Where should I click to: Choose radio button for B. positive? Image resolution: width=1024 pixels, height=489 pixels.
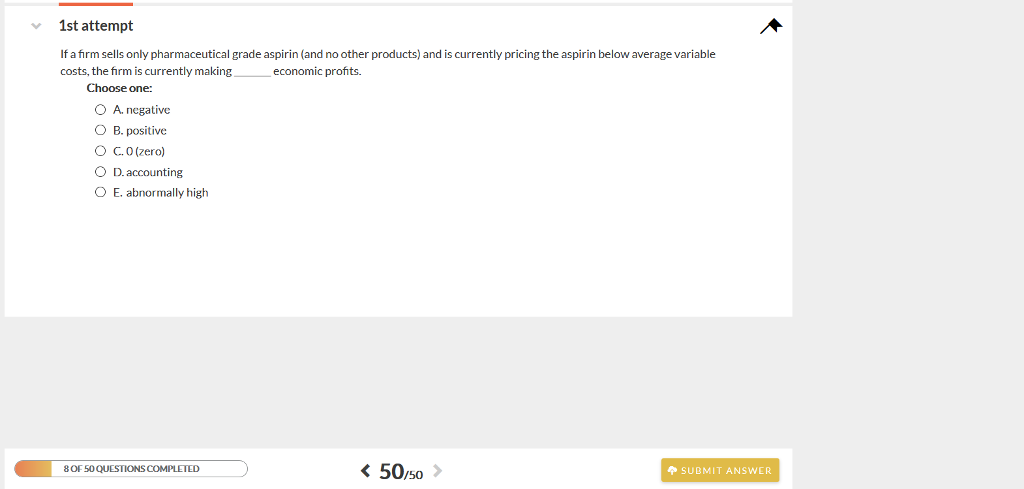click(x=100, y=131)
